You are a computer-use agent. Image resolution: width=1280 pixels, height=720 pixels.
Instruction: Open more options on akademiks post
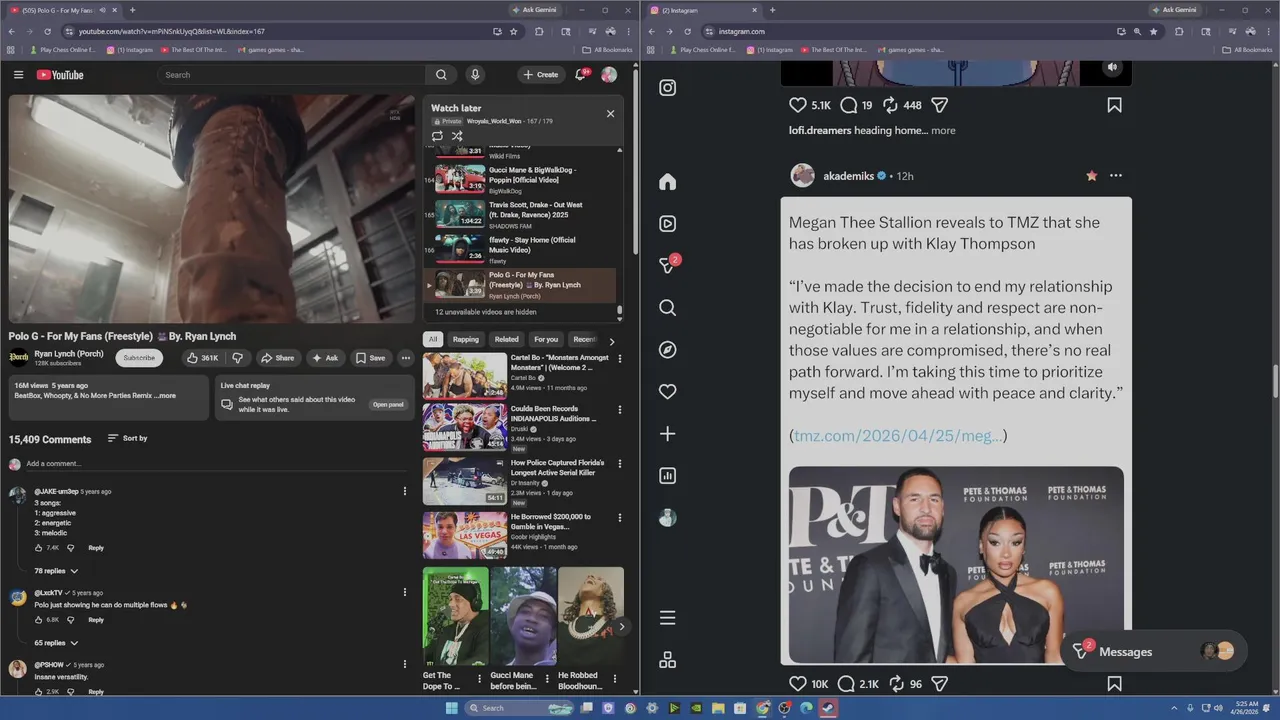click(x=1116, y=176)
